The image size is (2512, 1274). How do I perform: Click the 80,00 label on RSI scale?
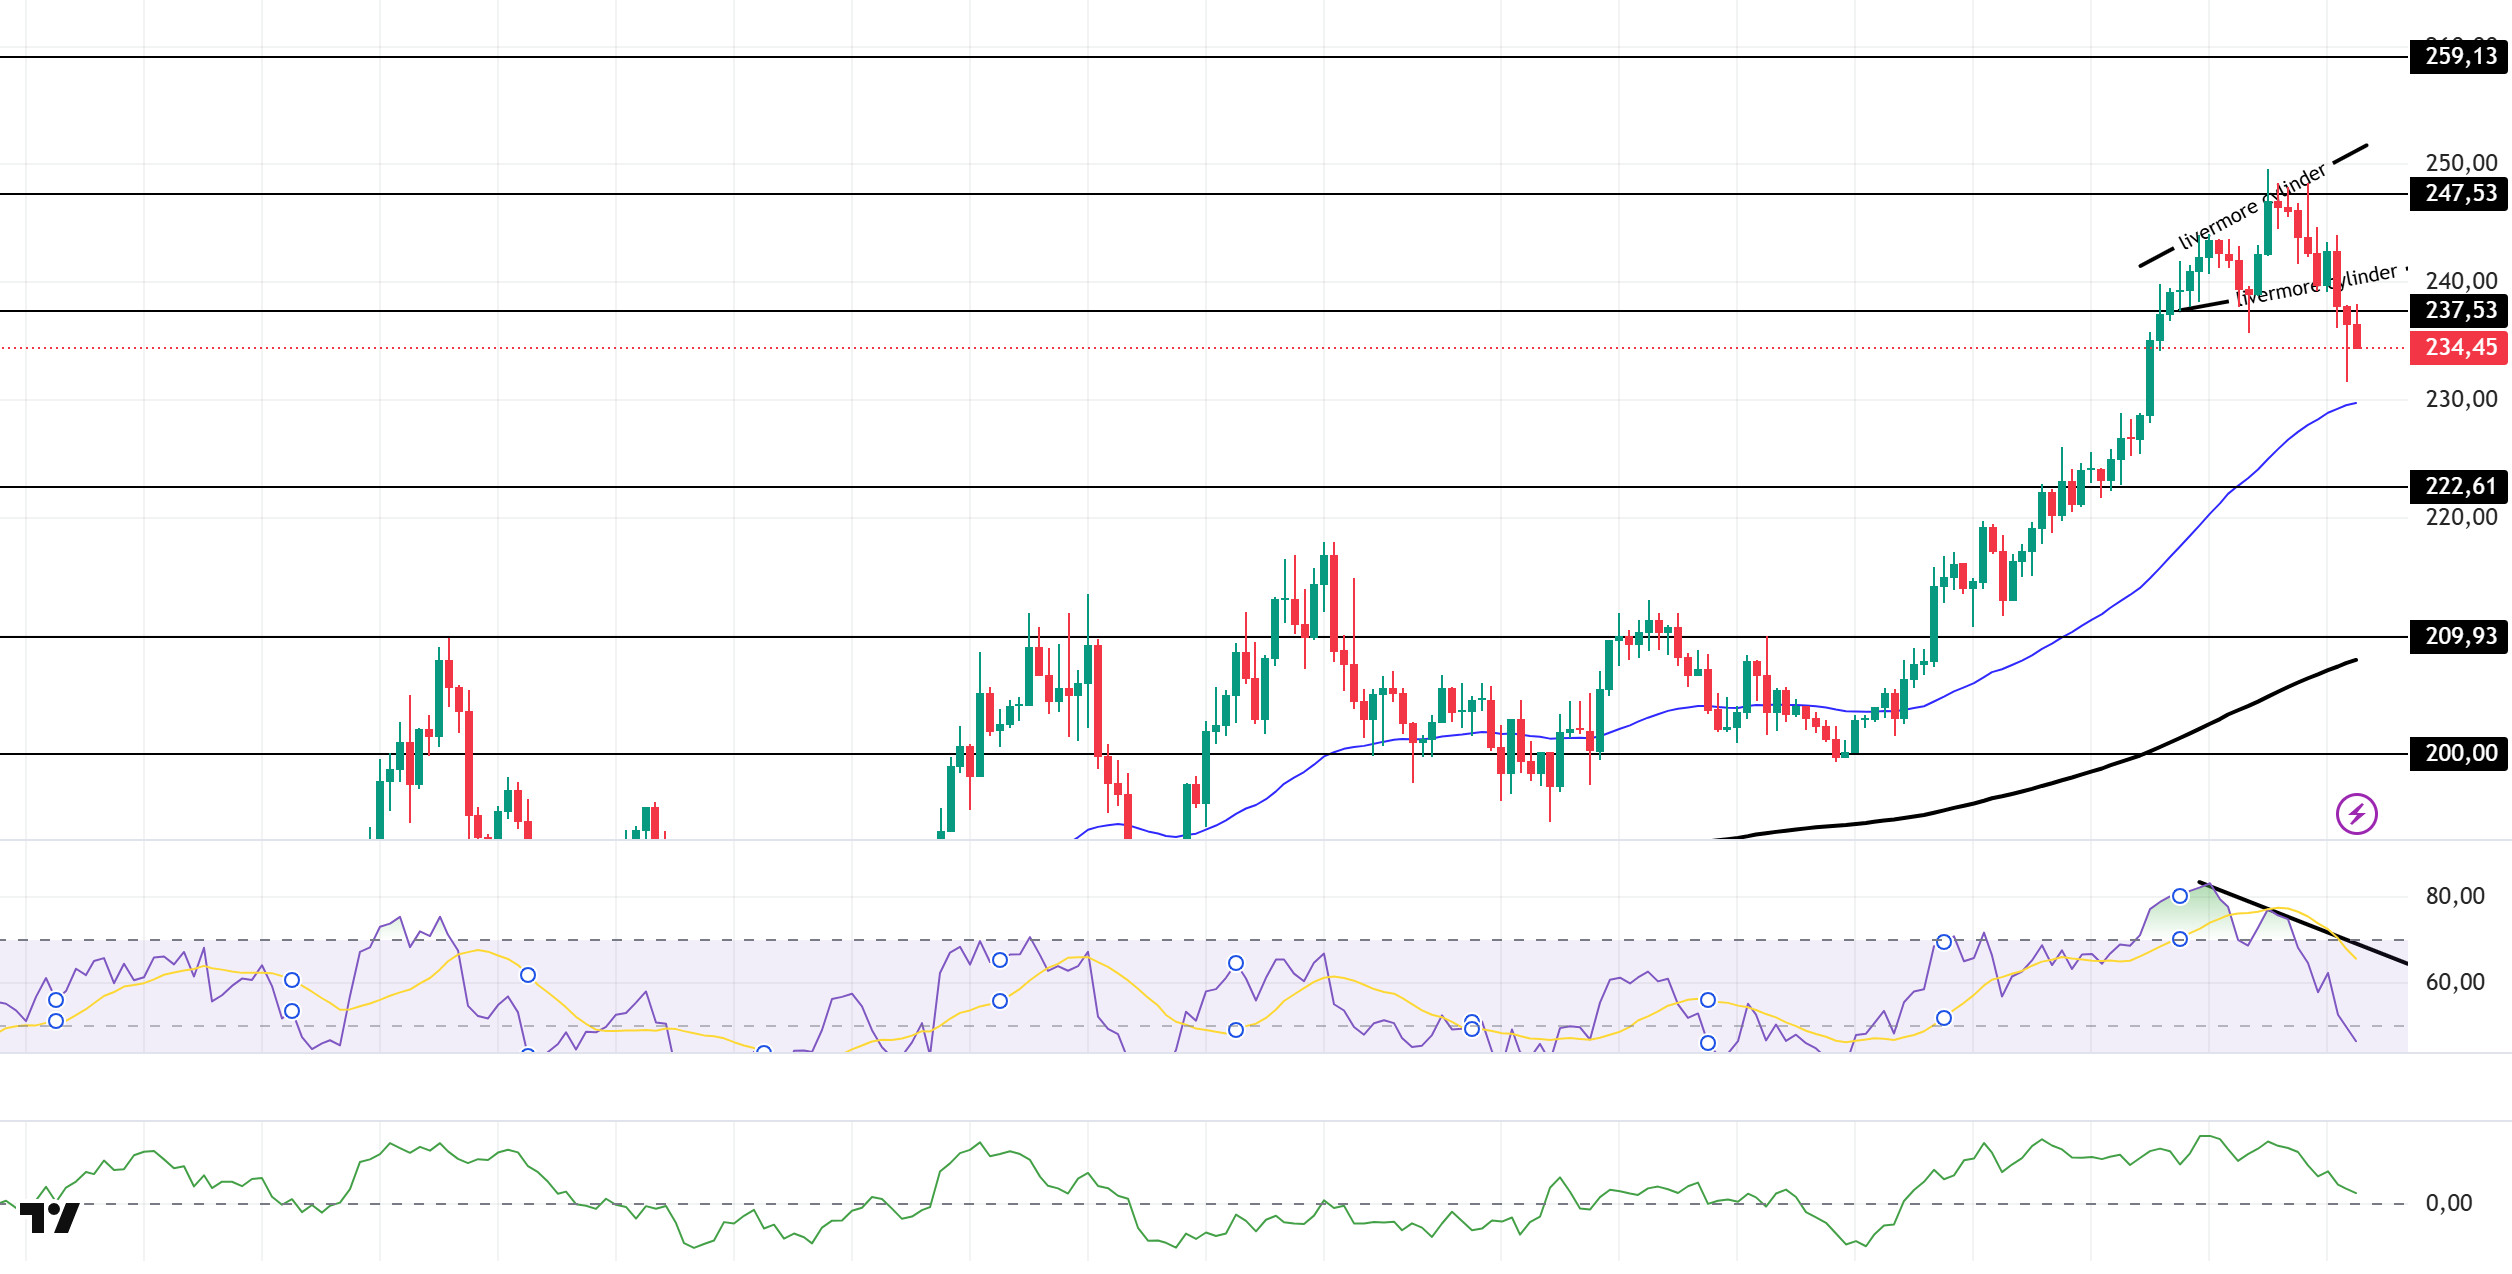click(x=2455, y=897)
